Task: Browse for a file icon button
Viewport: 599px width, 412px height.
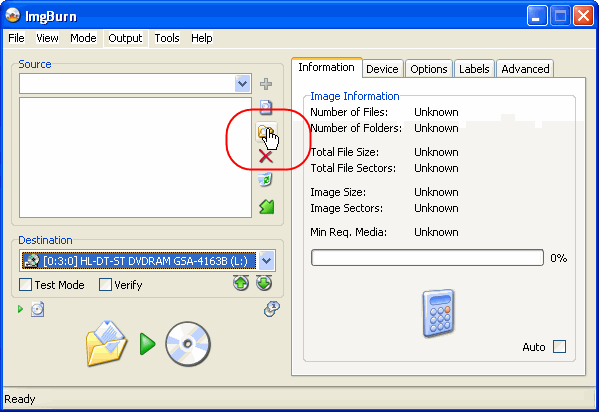Action: pos(266,107)
